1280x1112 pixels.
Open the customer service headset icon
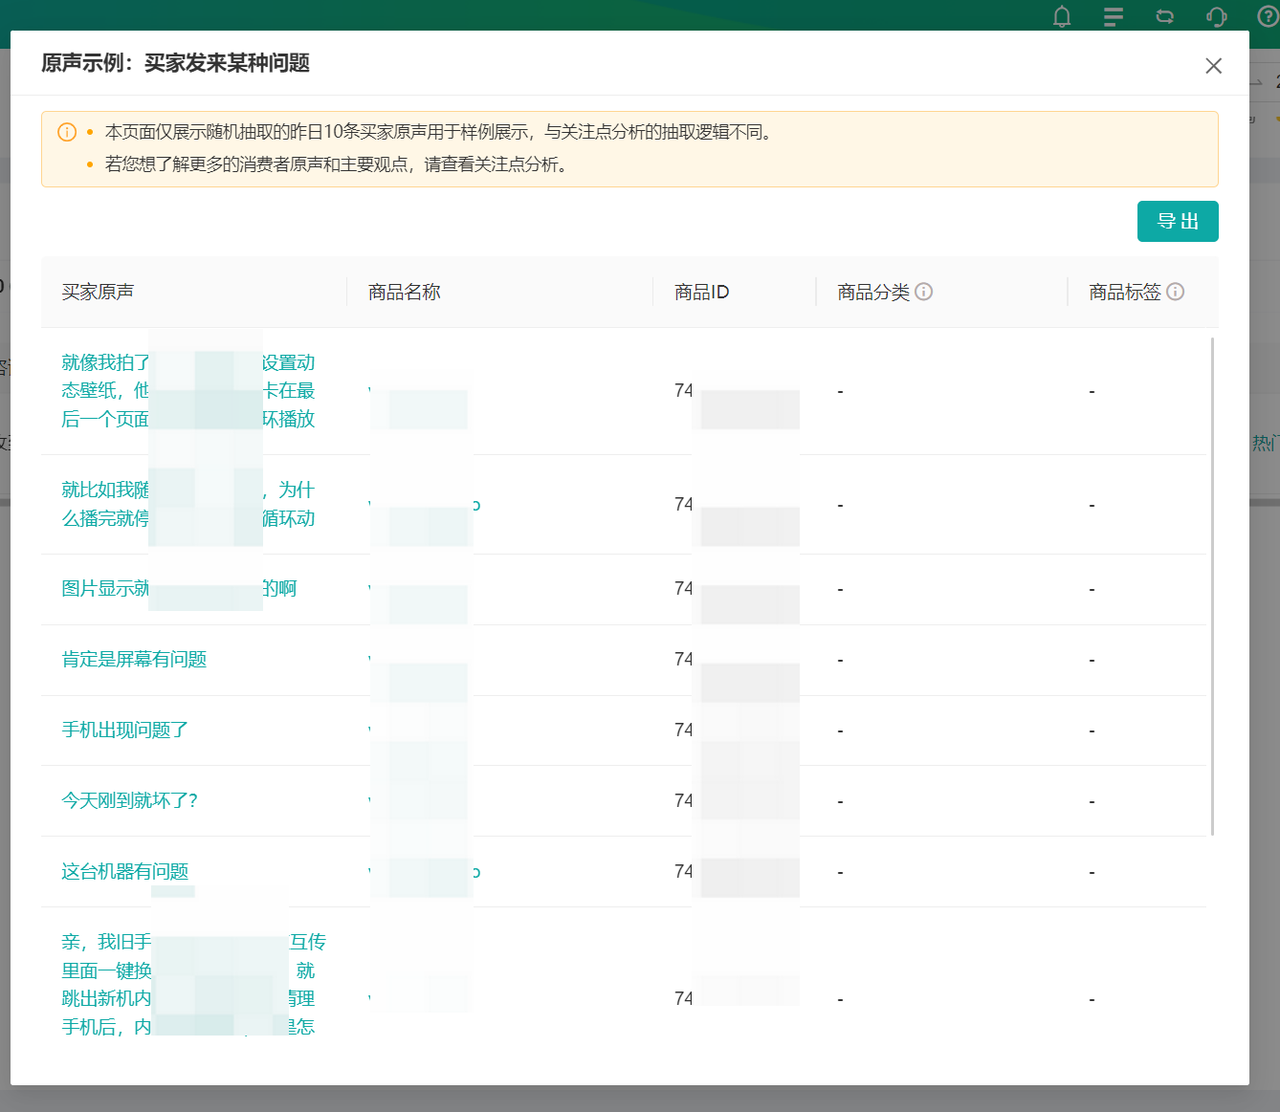click(x=1216, y=16)
